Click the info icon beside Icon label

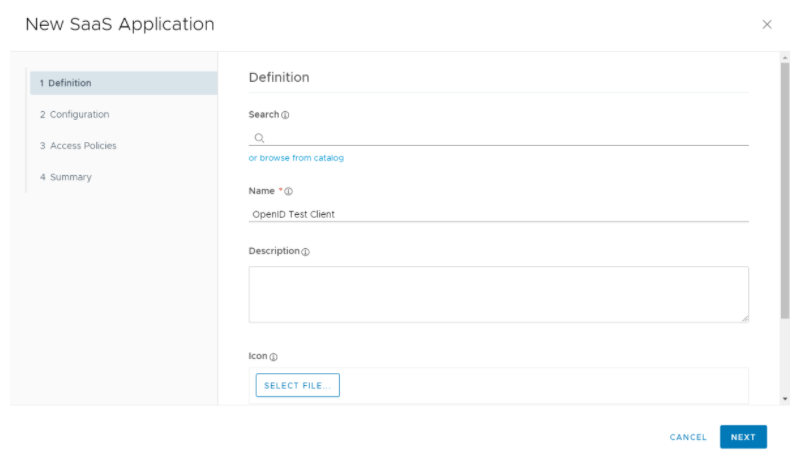[273, 357]
